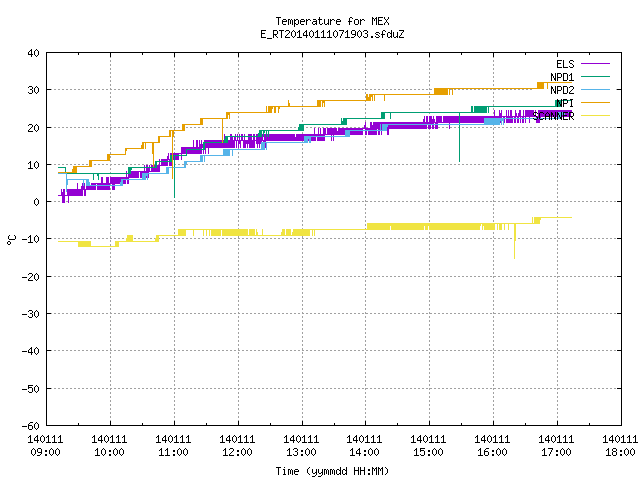Click the NPD2 legend label
This screenshot has height=480, width=640.
click(562, 90)
